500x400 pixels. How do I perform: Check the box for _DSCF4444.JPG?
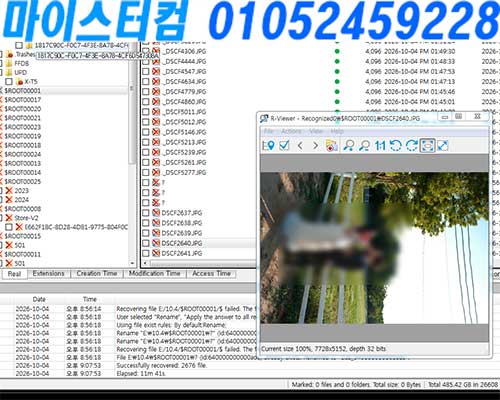[x=146, y=61]
